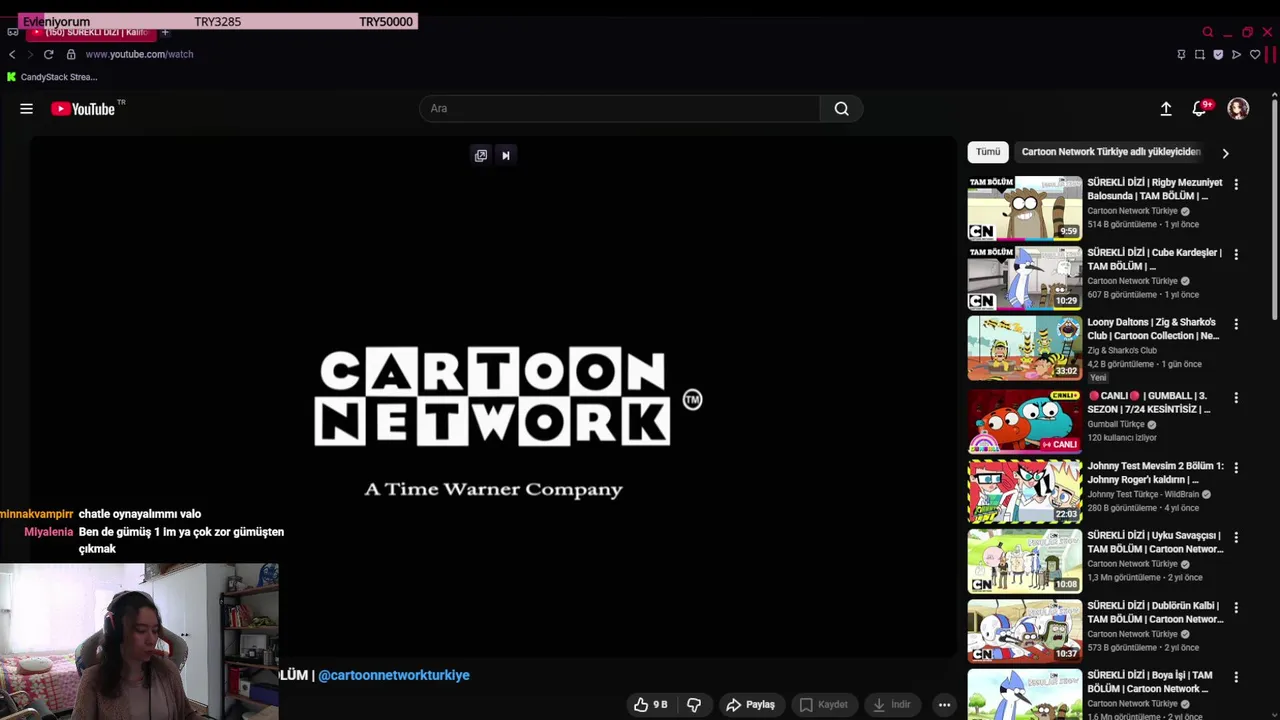This screenshot has height=720, width=1280.
Task: Show more filter chips with right chevron
Action: point(1225,153)
